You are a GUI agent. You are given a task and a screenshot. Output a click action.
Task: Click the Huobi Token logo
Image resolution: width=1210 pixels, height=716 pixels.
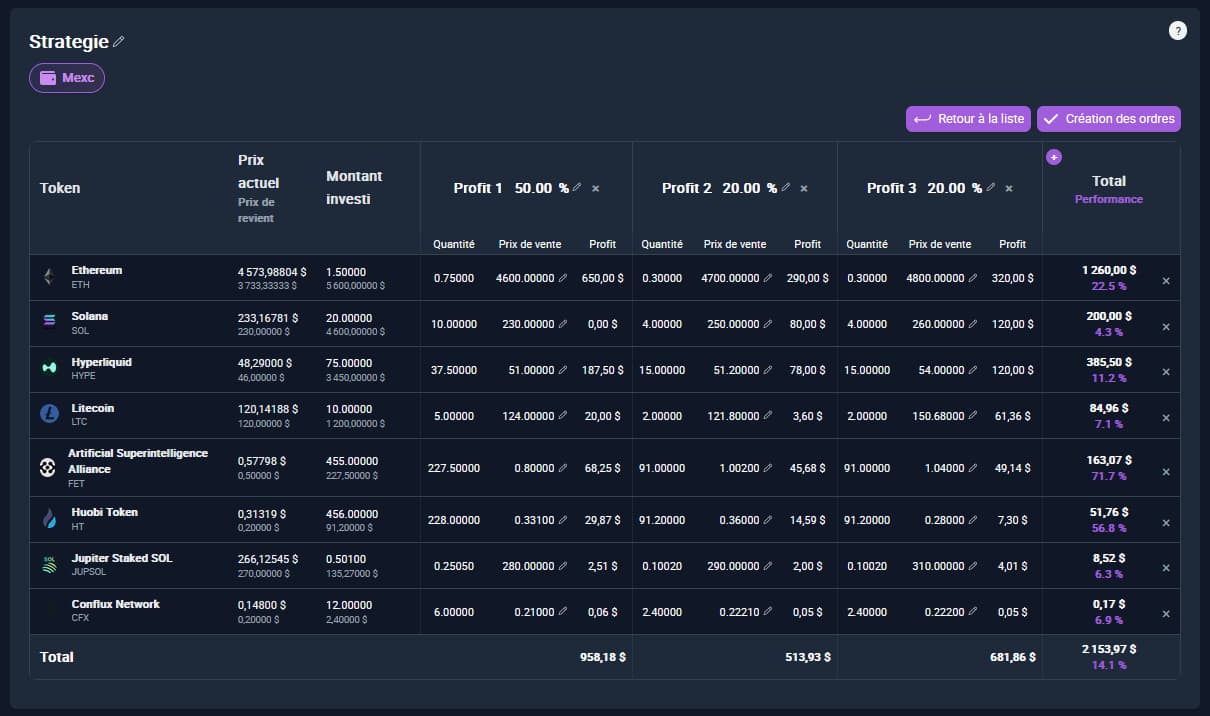pos(49,518)
